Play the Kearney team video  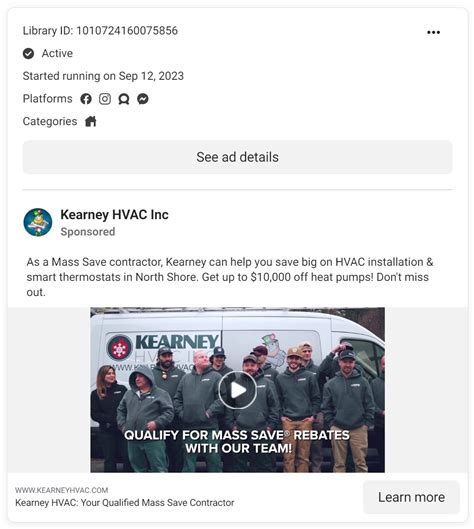click(x=238, y=390)
